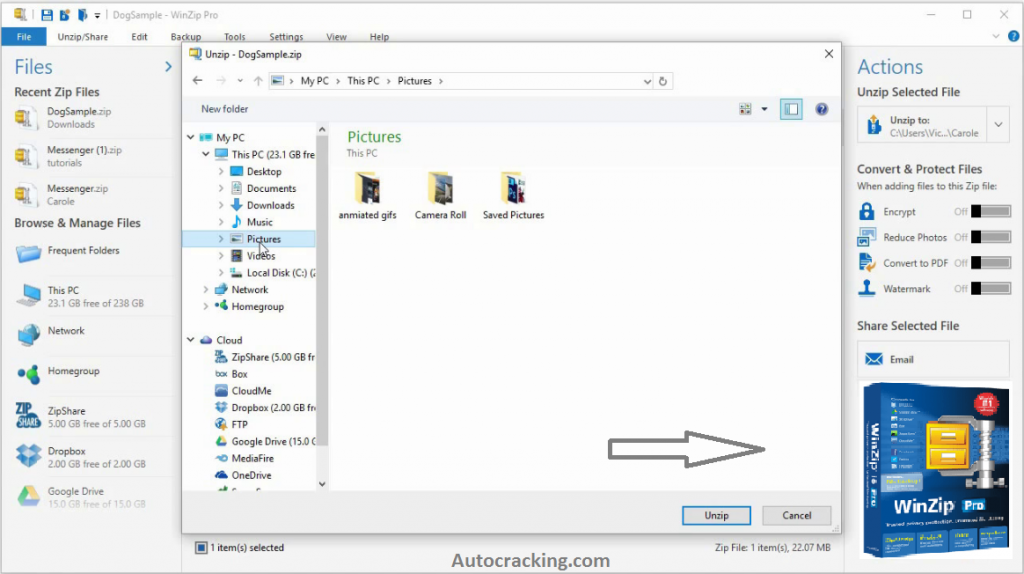1024x574 pixels.
Task: Click This PC breadcrumb segment
Action: (363, 81)
